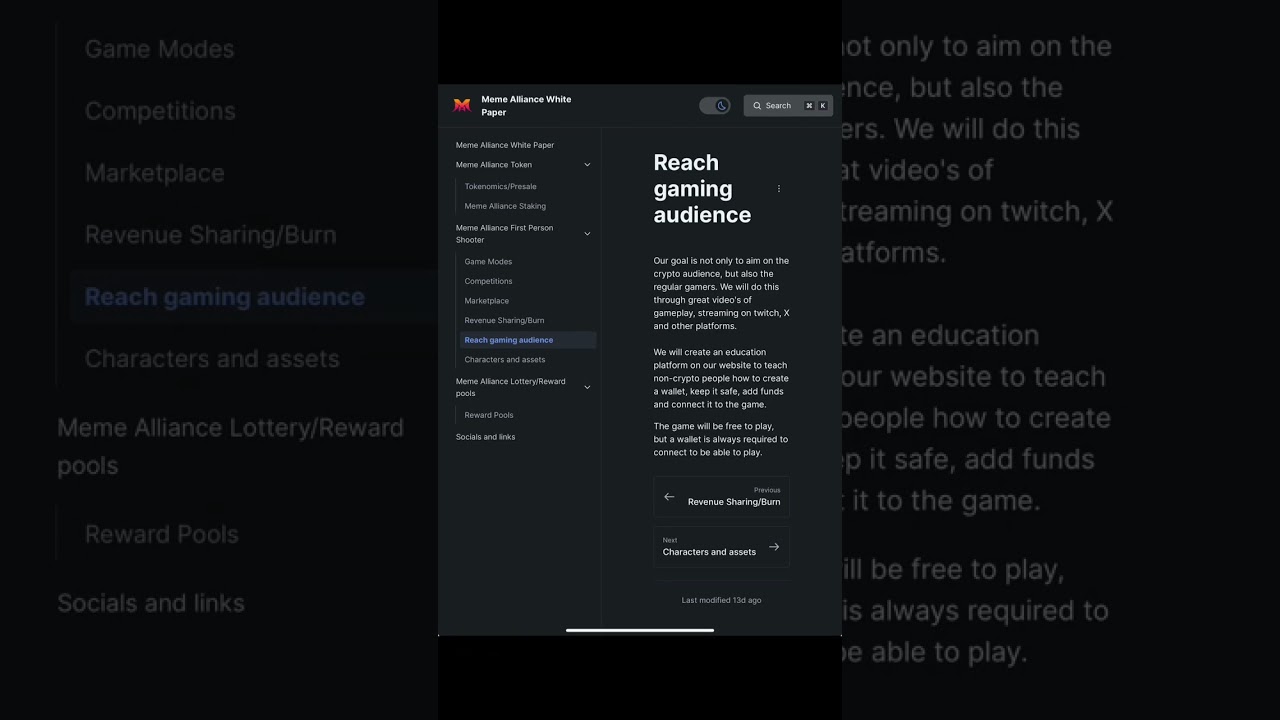Collapse the Lottery/Reward pools section chevron
This screenshot has width=1280, height=720.
(x=587, y=387)
